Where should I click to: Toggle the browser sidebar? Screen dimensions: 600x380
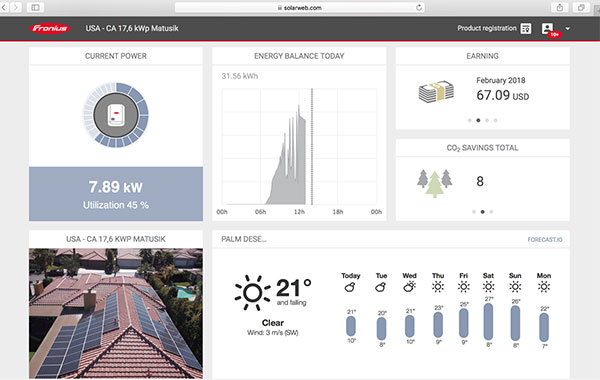(x=35, y=7)
